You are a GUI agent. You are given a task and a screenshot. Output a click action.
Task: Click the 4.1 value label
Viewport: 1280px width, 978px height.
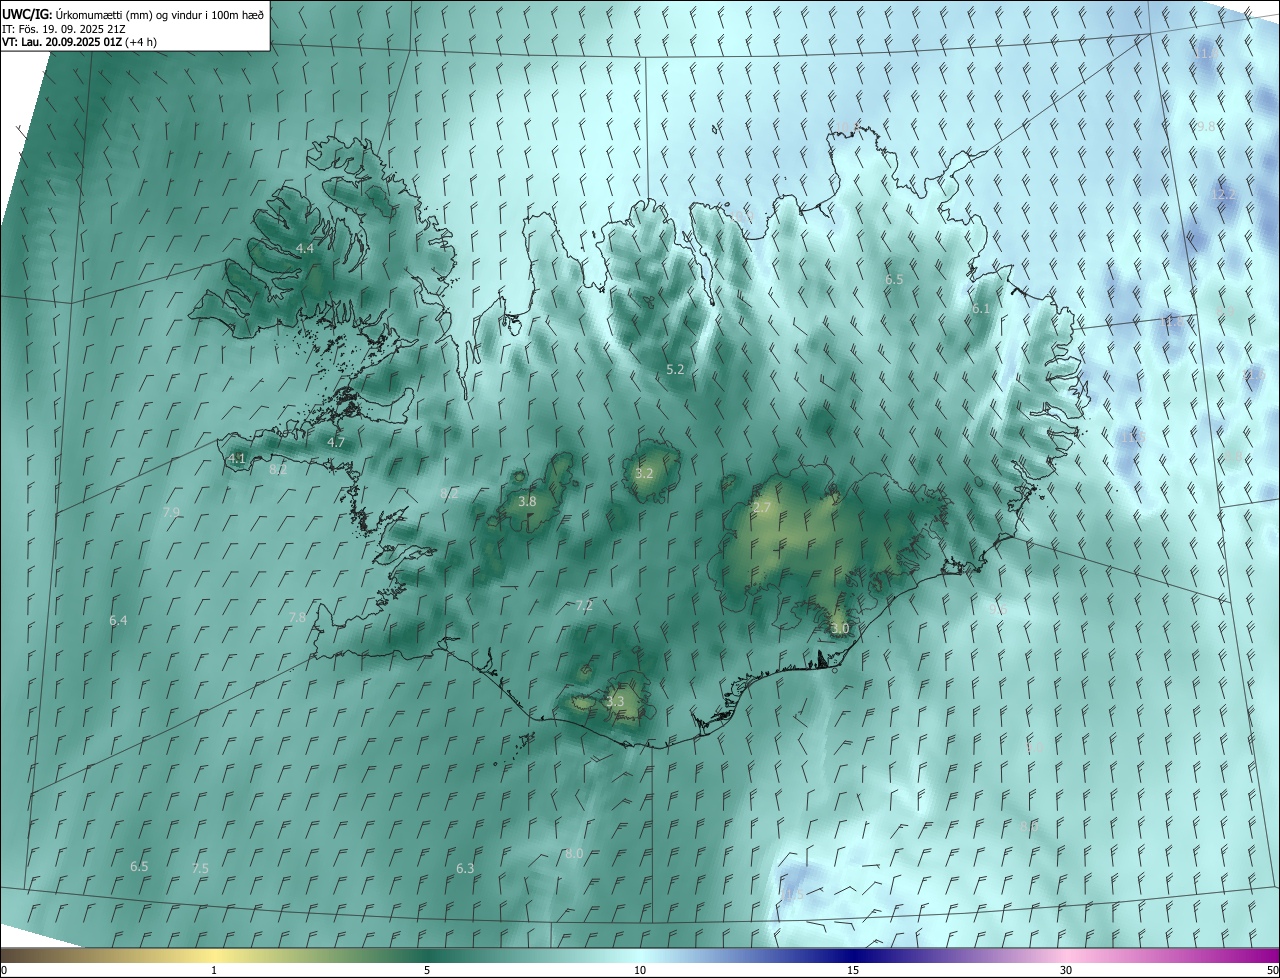click(237, 459)
